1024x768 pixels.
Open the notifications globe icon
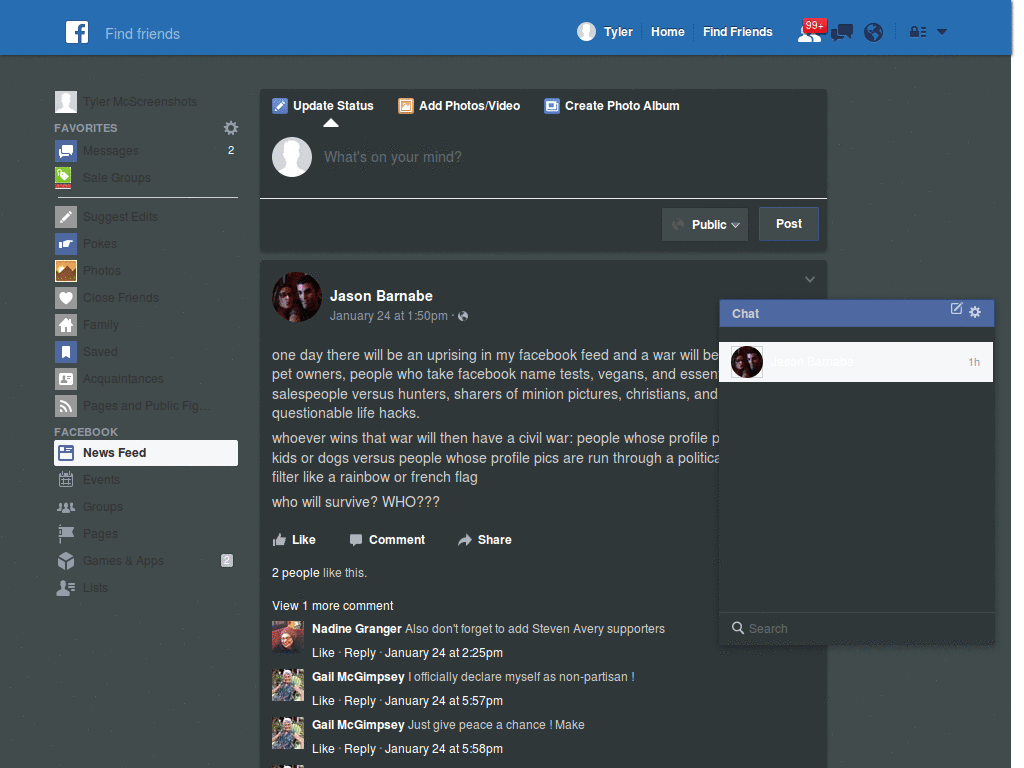point(873,32)
